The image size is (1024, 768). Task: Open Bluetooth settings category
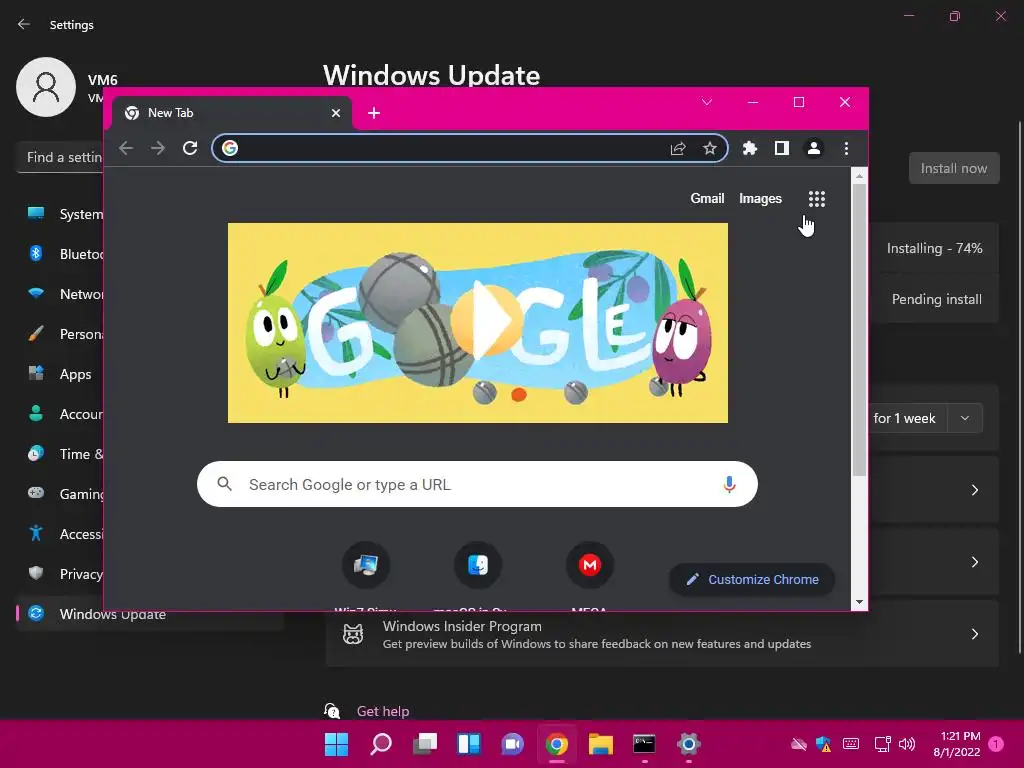(x=65, y=254)
